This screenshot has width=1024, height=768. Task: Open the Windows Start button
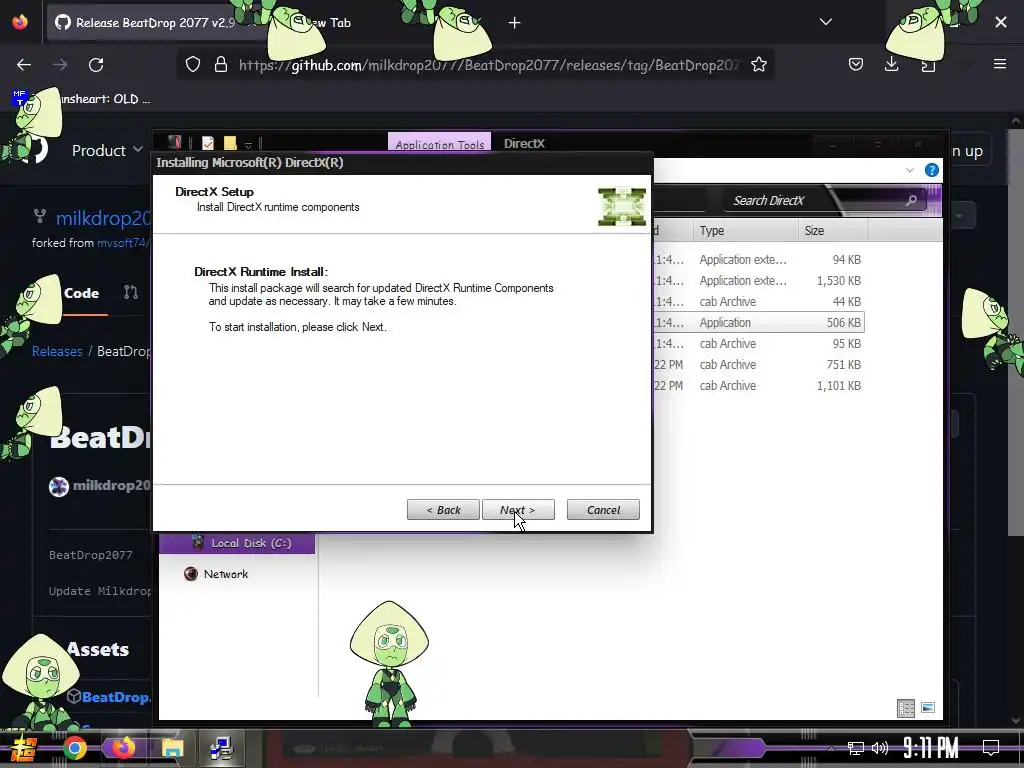(24, 748)
